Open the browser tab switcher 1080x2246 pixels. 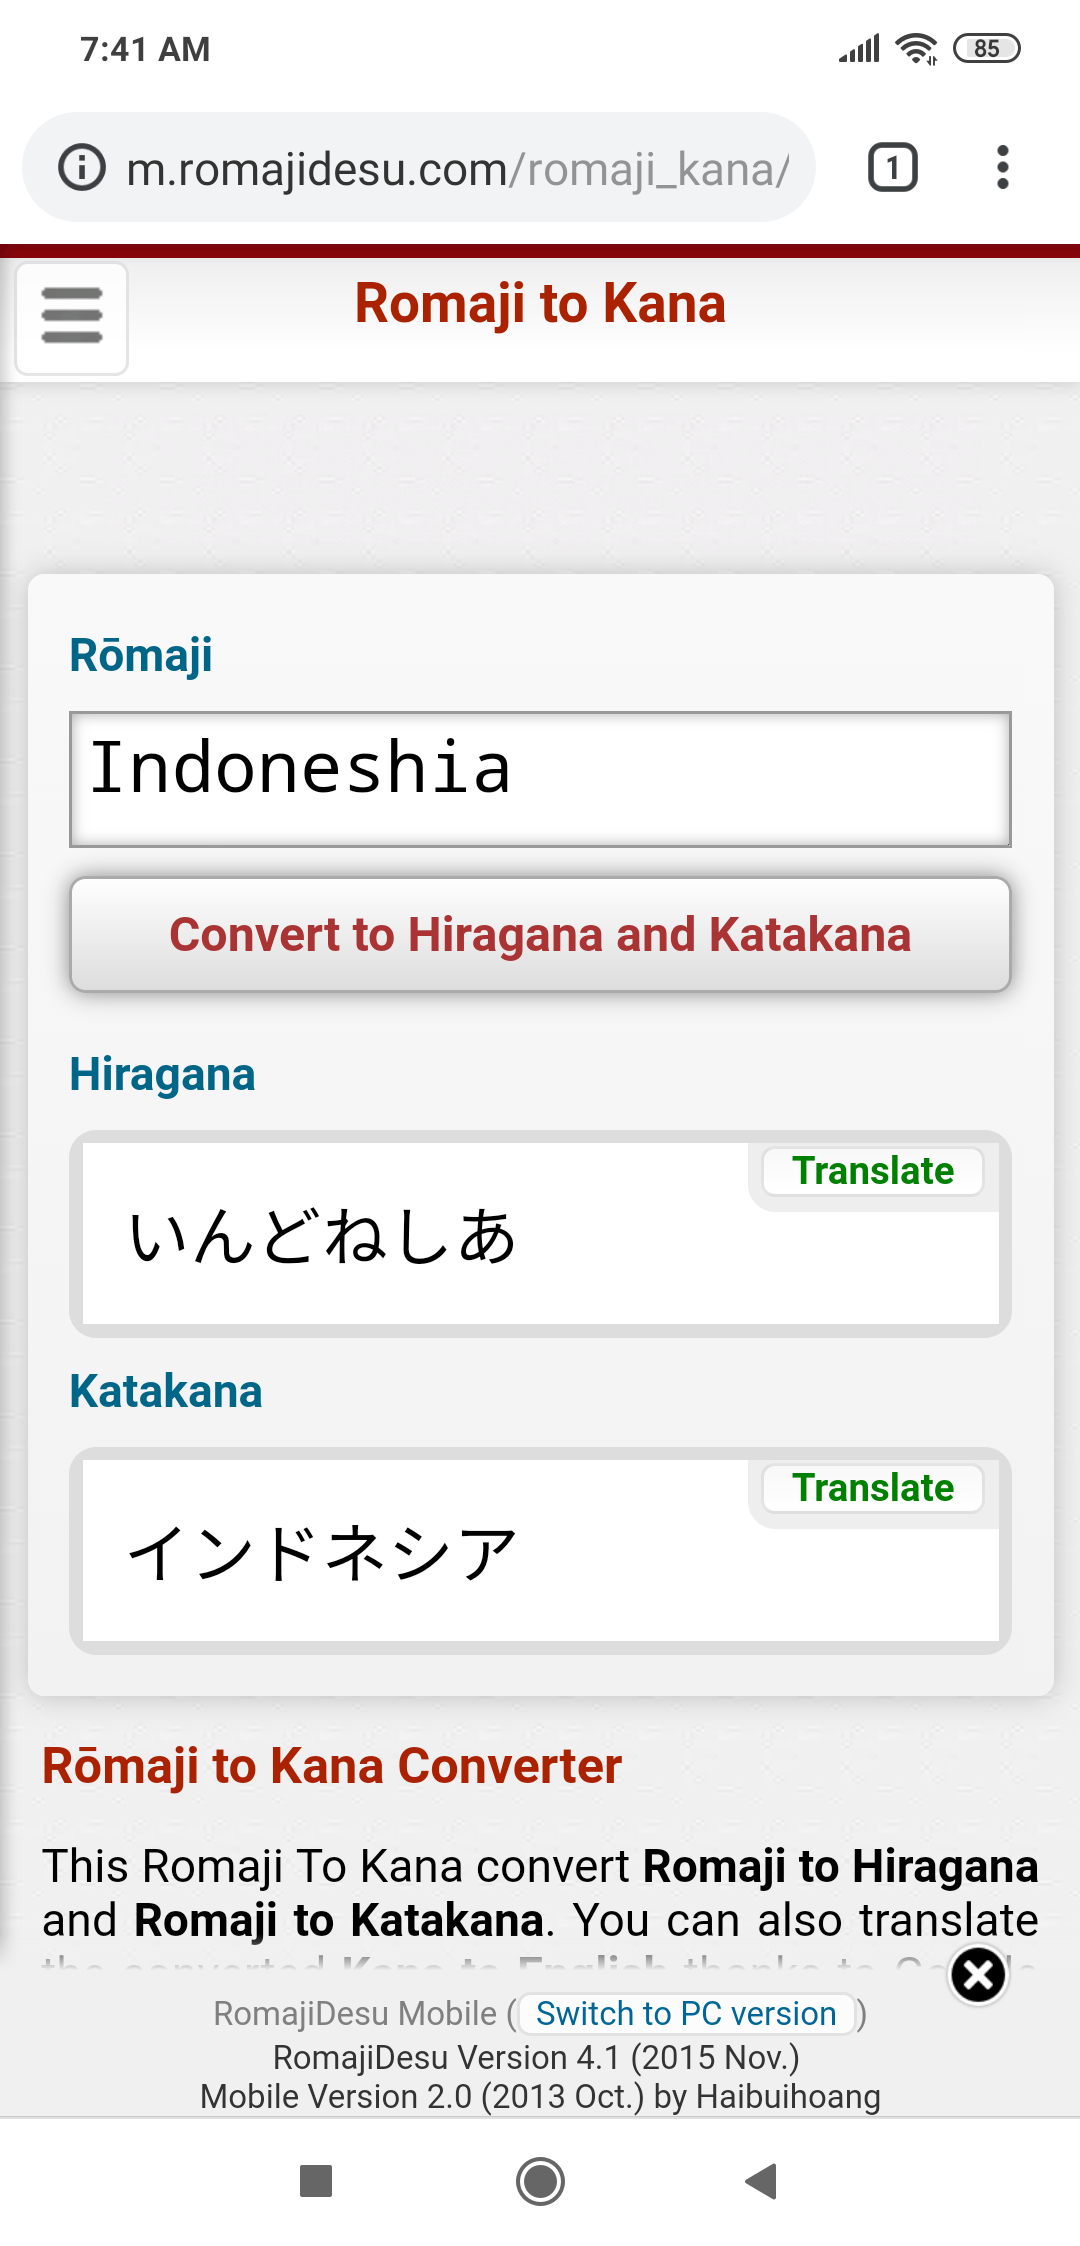pyautogui.click(x=891, y=166)
